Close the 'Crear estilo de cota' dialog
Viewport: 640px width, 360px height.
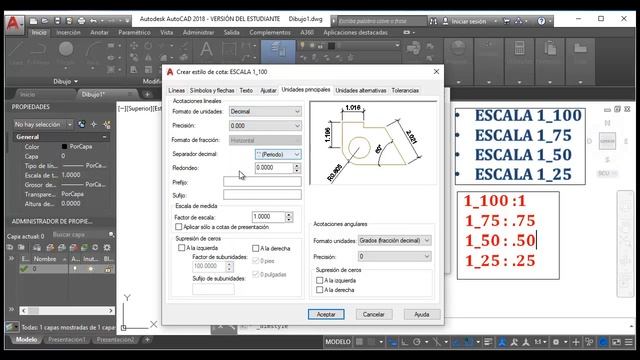tap(436, 72)
